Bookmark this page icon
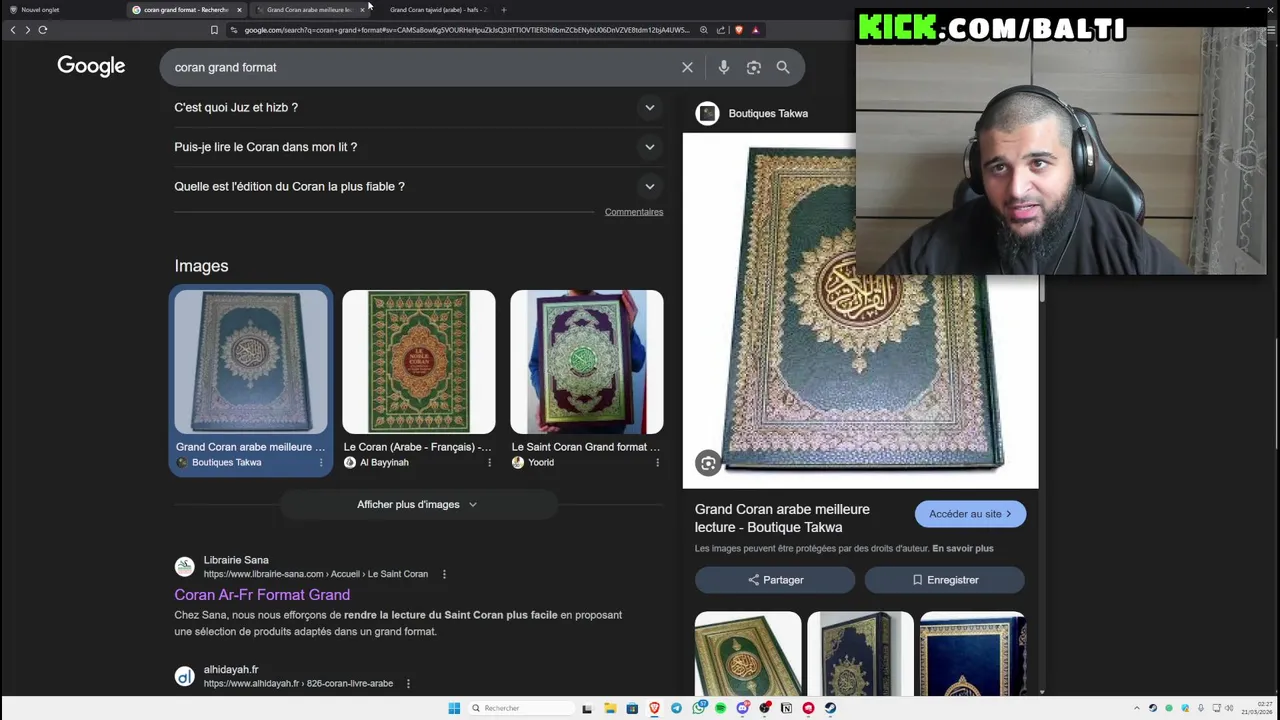The height and width of the screenshot is (720, 1280). click(x=213, y=30)
